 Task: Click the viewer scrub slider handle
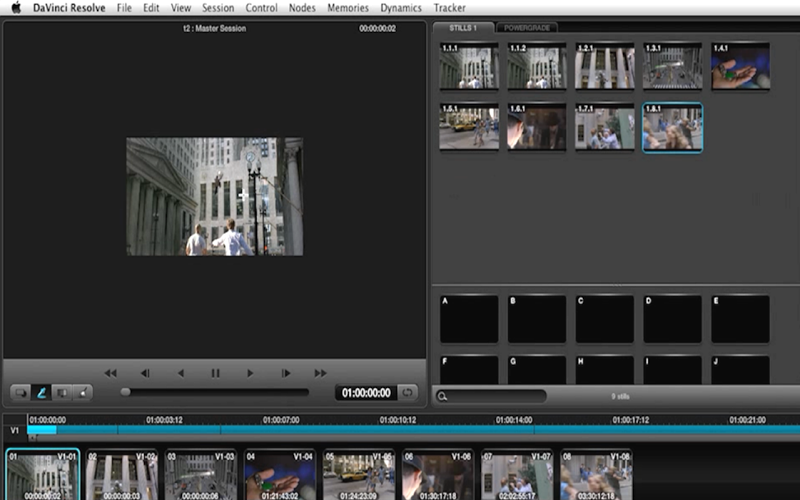125,392
